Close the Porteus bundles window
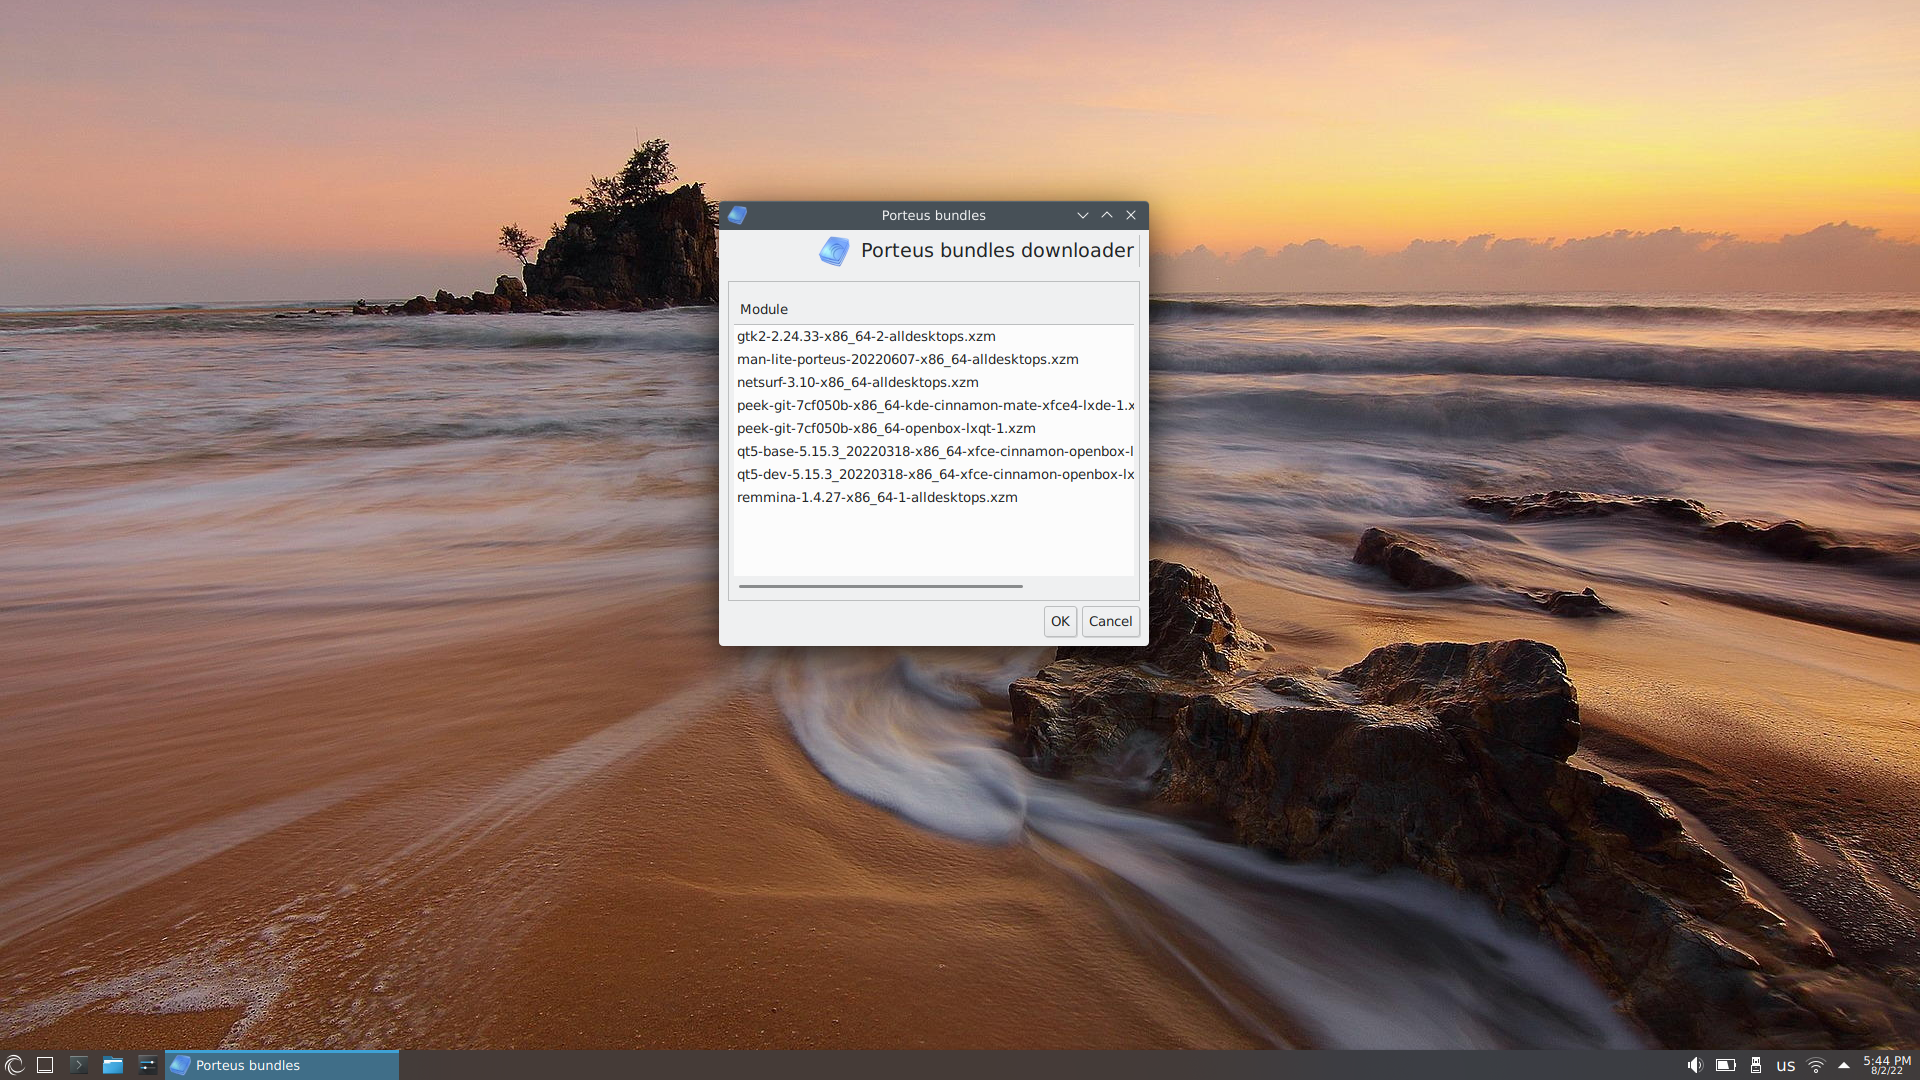The width and height of the screenshot is (1920, 1080). (1131, 215)
